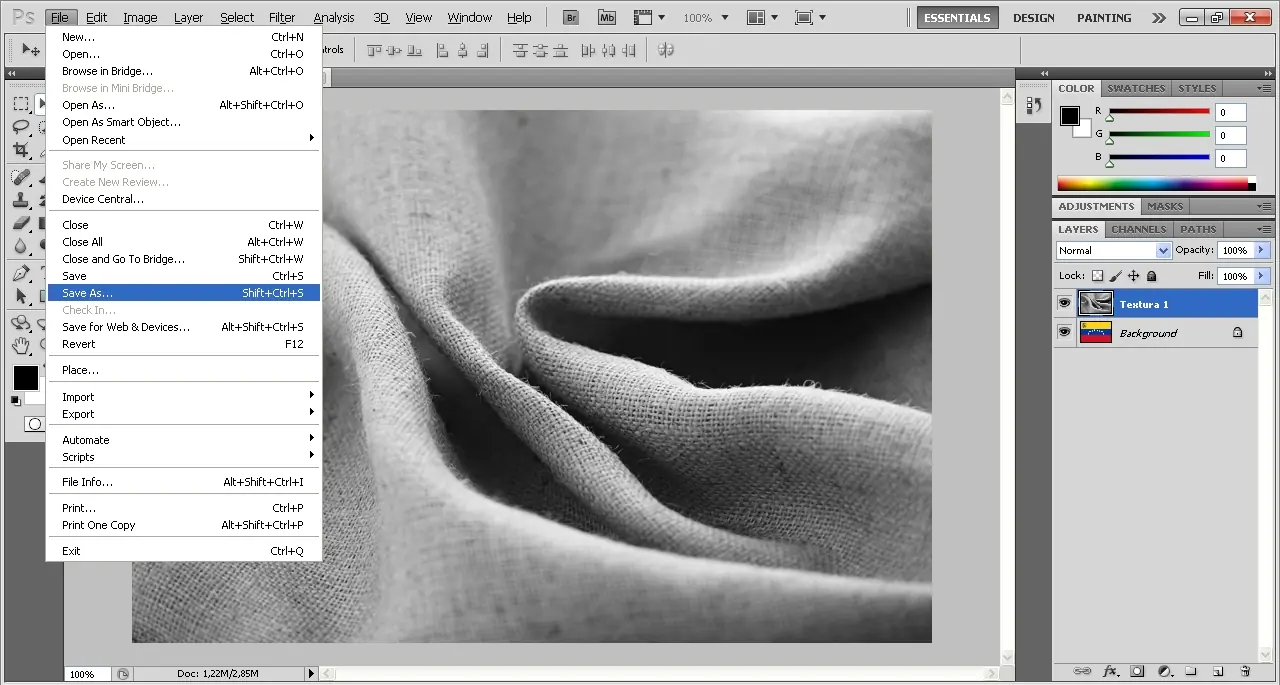Toggle Lock transparent pixels

(1097, 276)
